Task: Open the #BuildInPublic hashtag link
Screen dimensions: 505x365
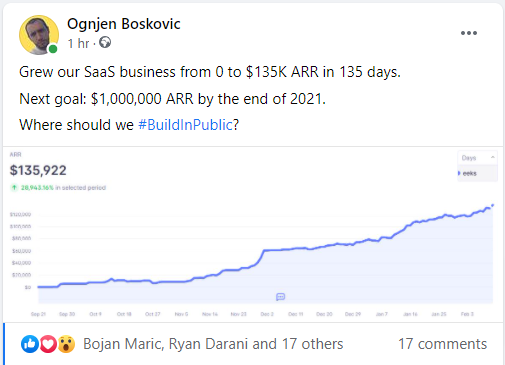Action: (185, 125)
